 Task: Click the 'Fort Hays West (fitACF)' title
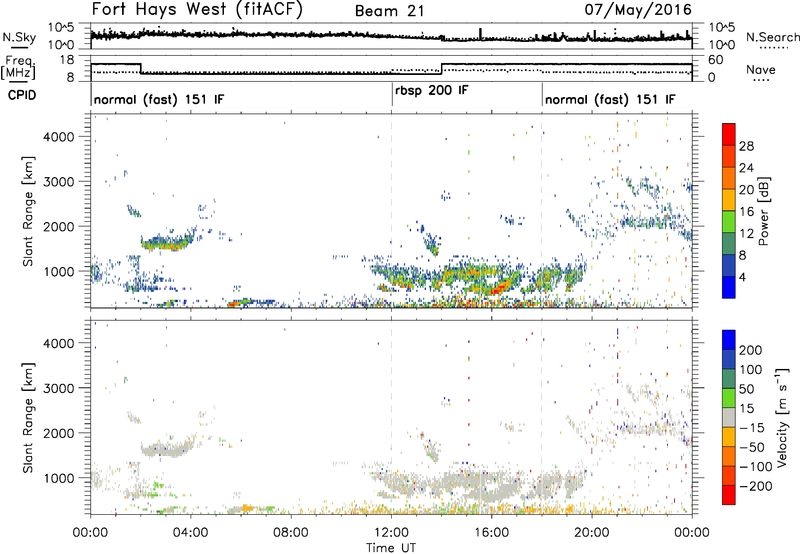tap(197, 9)
